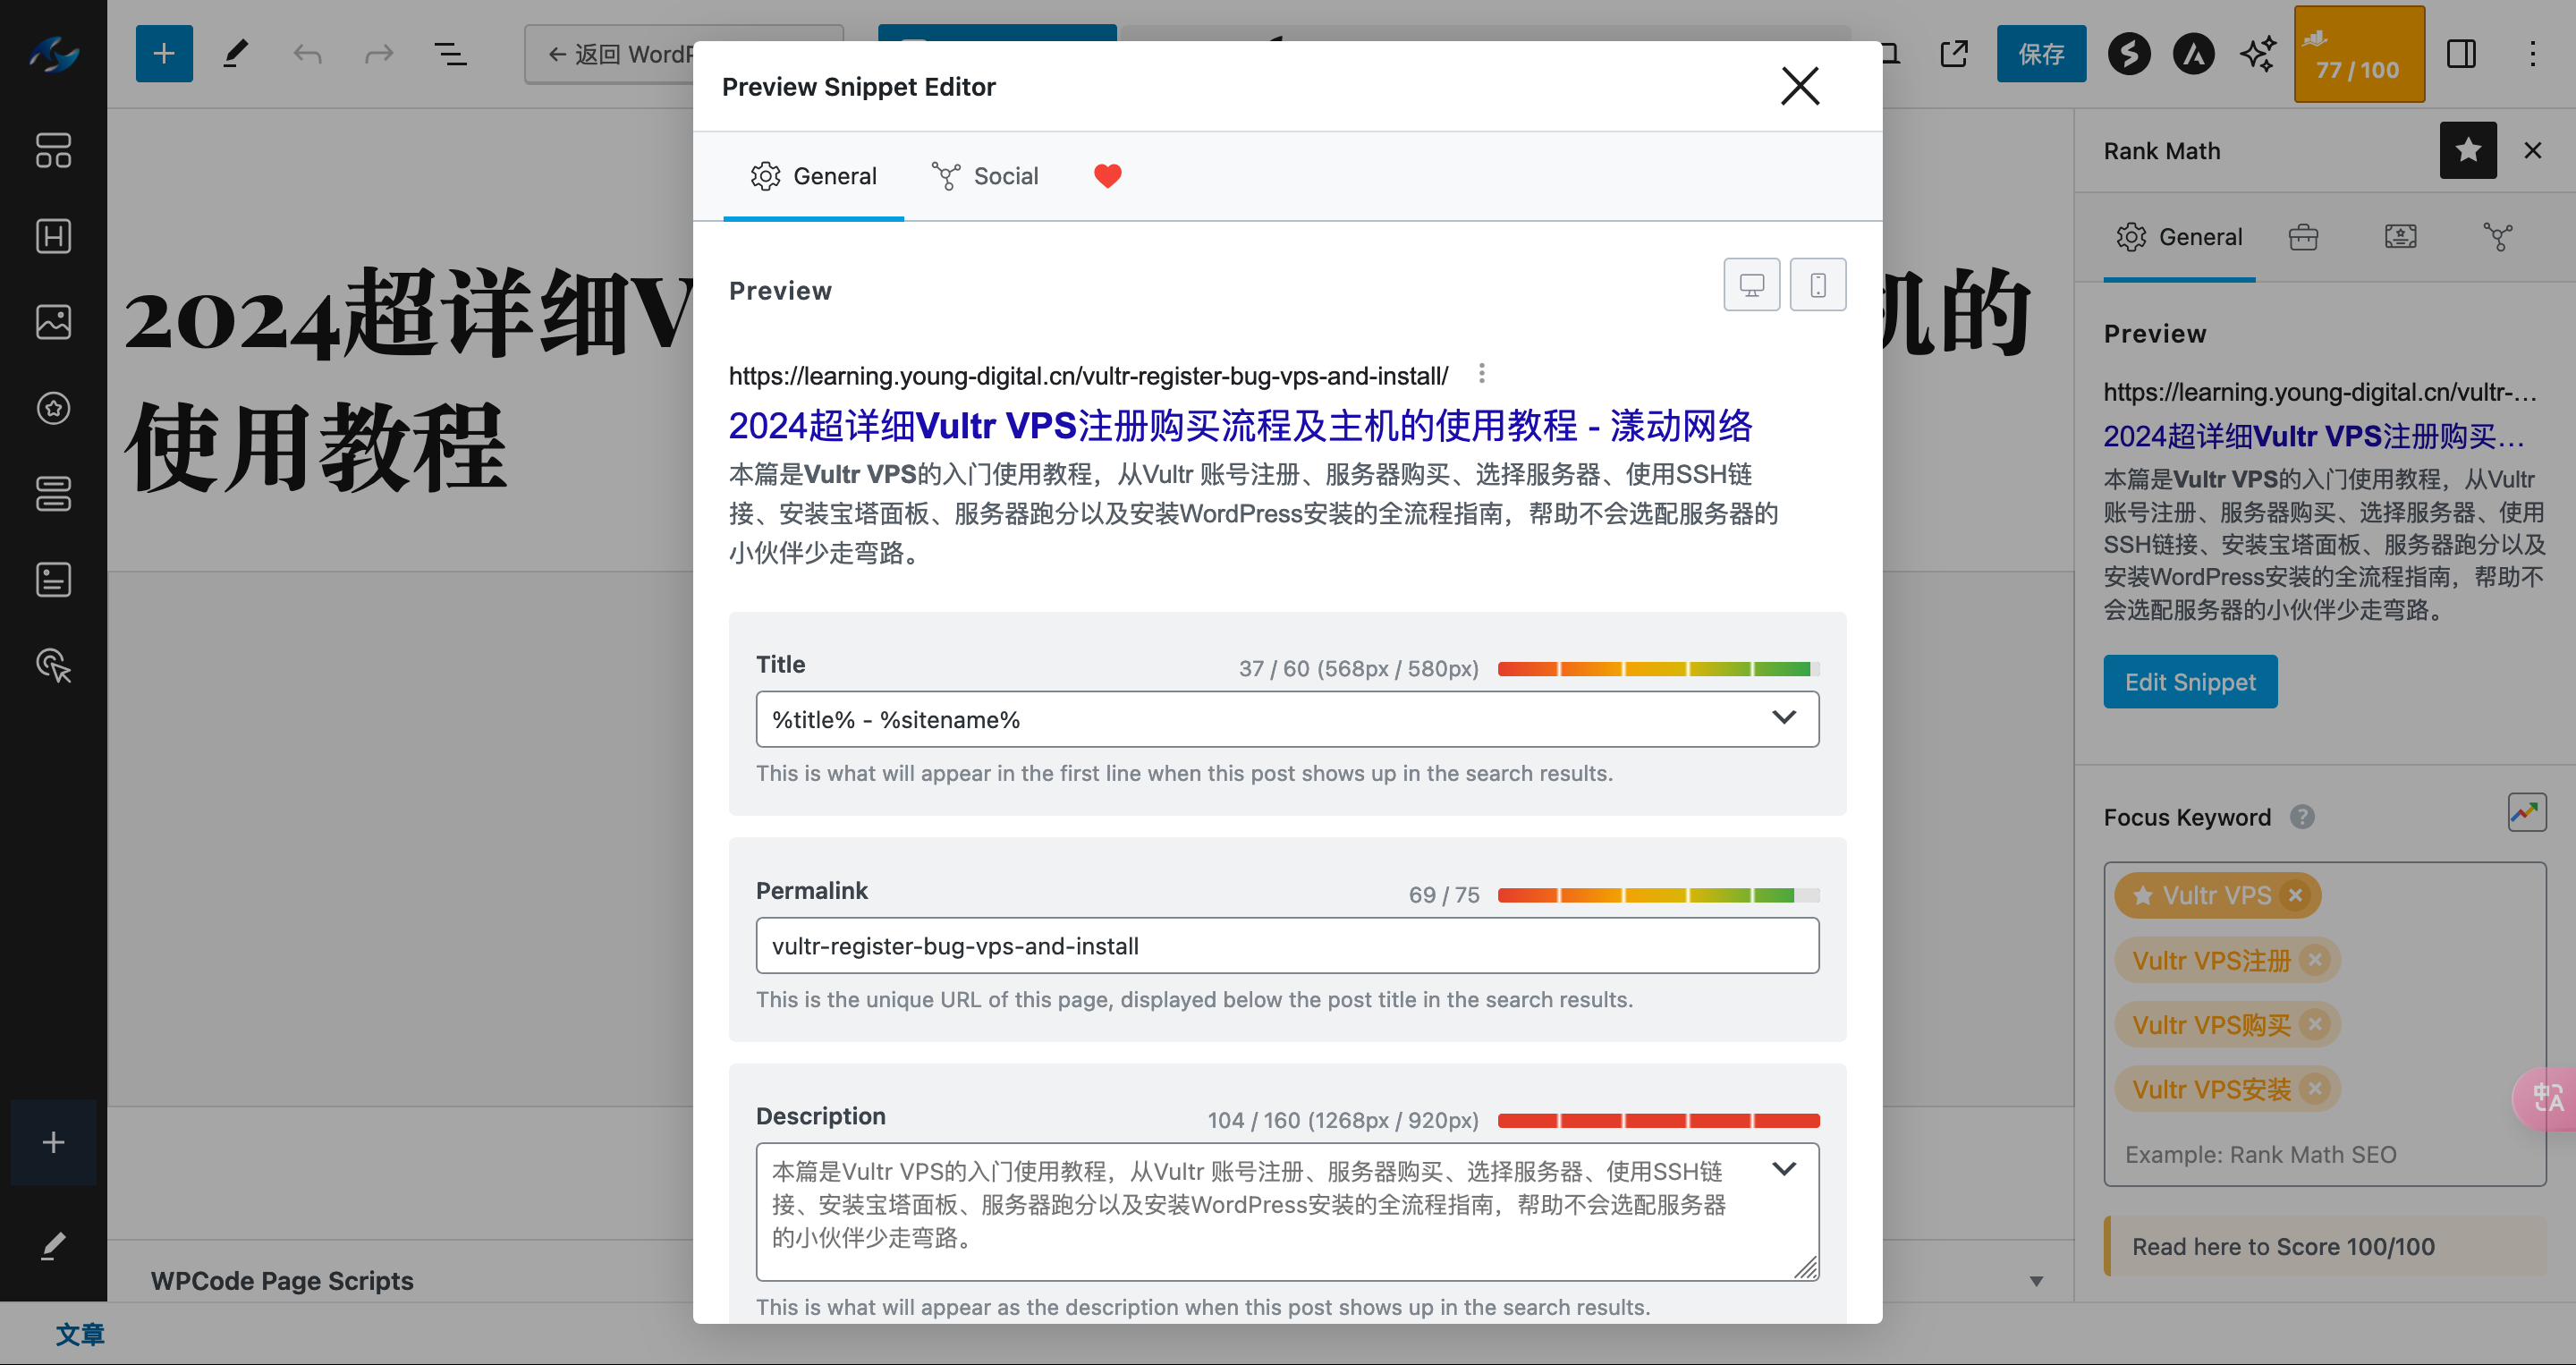
Task: Open the document overview list icon
Action: (451, 54)
